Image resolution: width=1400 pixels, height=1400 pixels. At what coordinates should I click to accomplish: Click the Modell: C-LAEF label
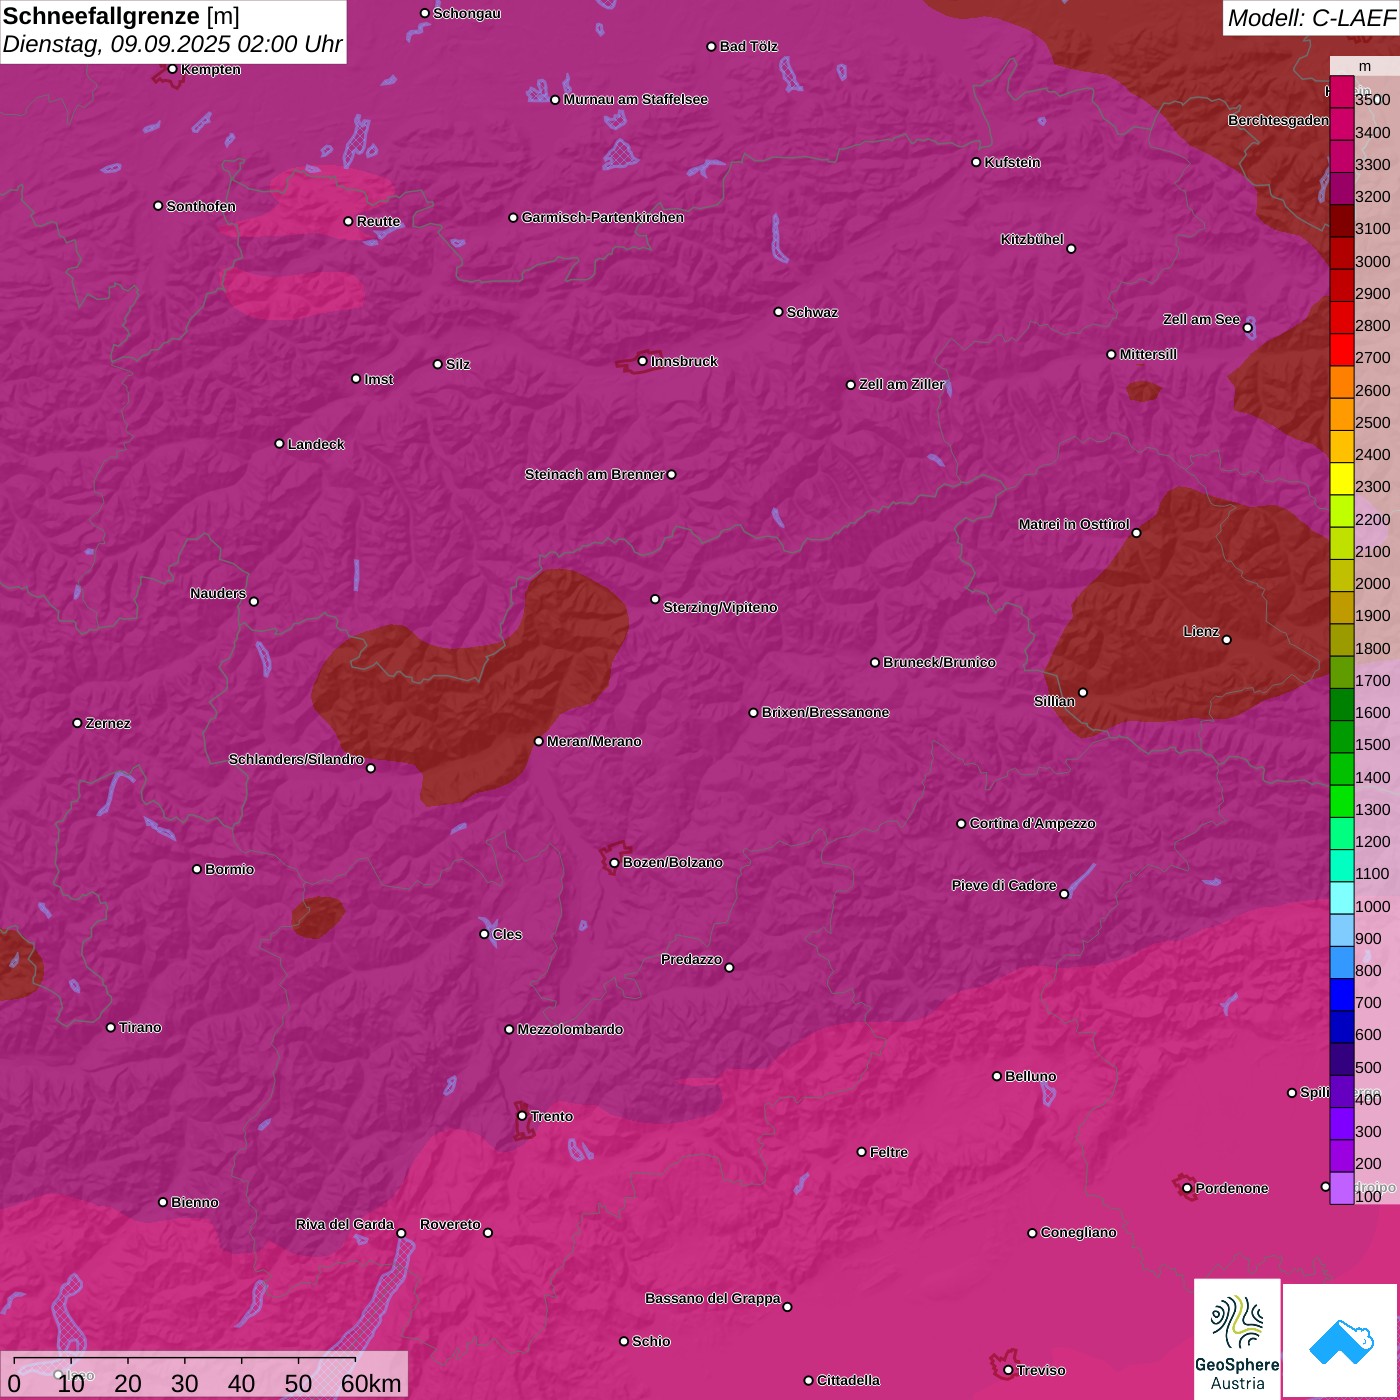pos(1310,18)
